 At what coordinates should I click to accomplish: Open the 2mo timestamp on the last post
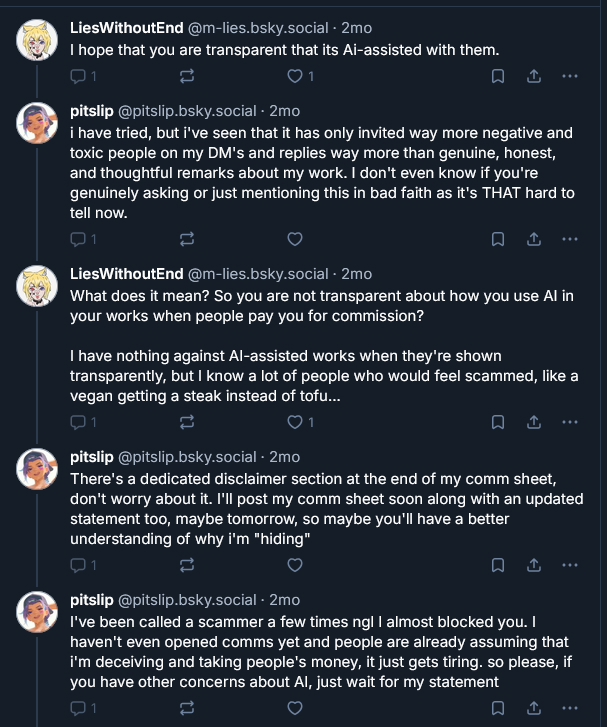[285, 600]
